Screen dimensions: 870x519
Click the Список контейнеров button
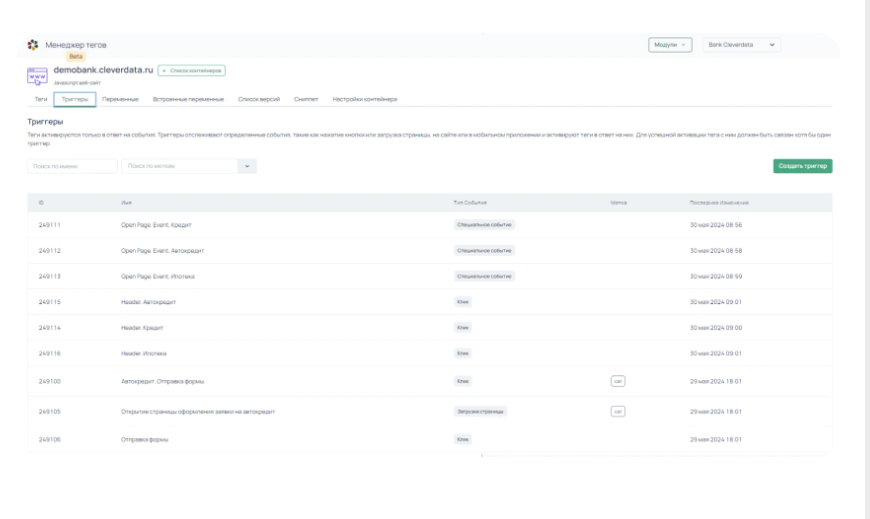click(x=192, y=70)
